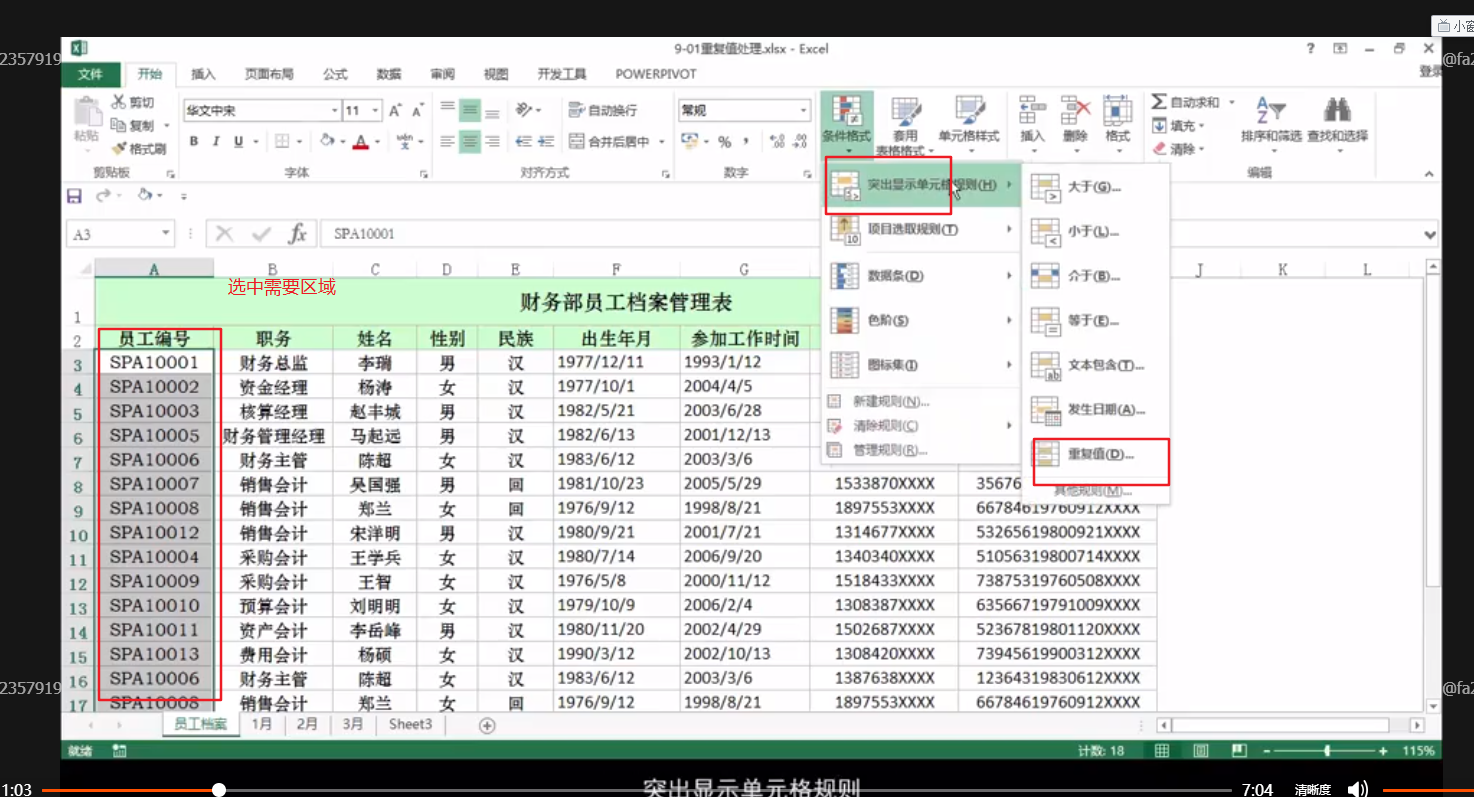
Task: Click the Format Painter (格式刷) button
Action: click(x=139, y=149)
